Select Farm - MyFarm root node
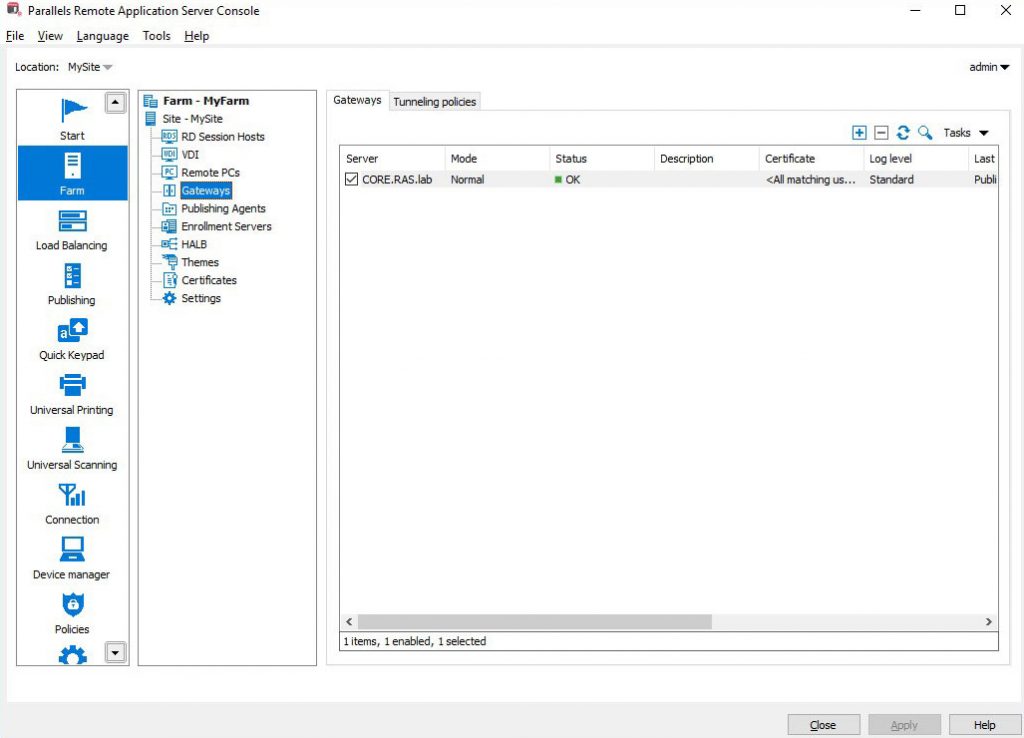Image resolution: width=1024 pixels, height=738 pixels. coord(206,101)
